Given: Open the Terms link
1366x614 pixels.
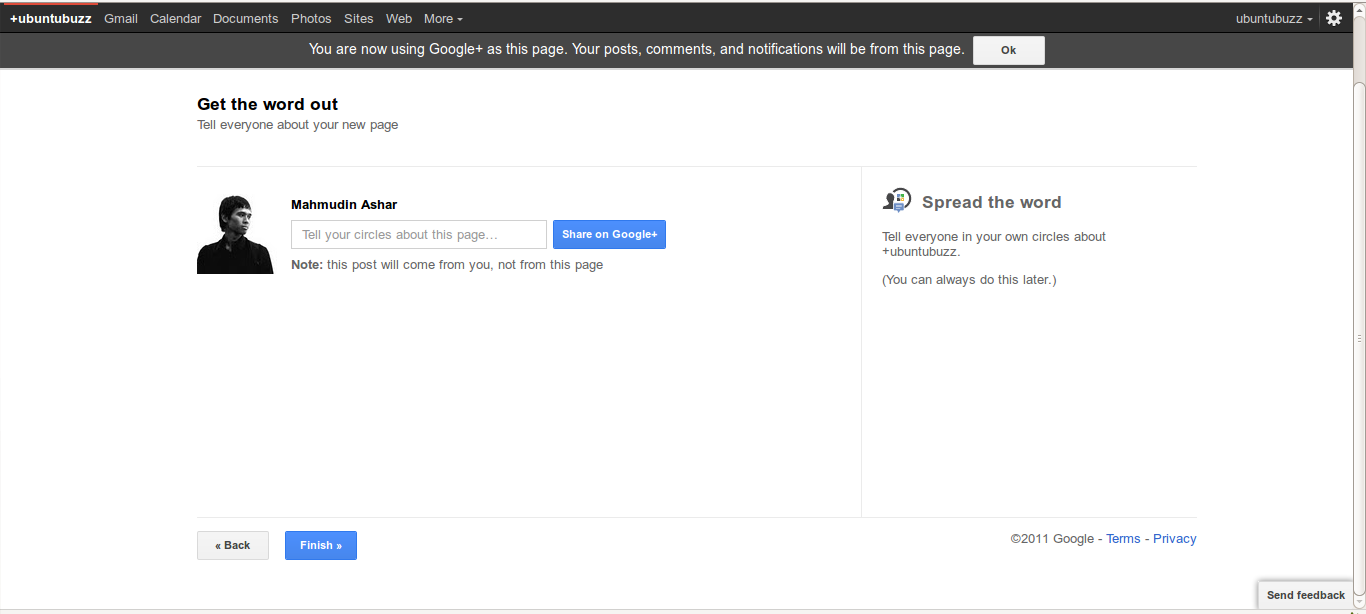Looking at the screenshot, I should click(x=1123, y=539).
